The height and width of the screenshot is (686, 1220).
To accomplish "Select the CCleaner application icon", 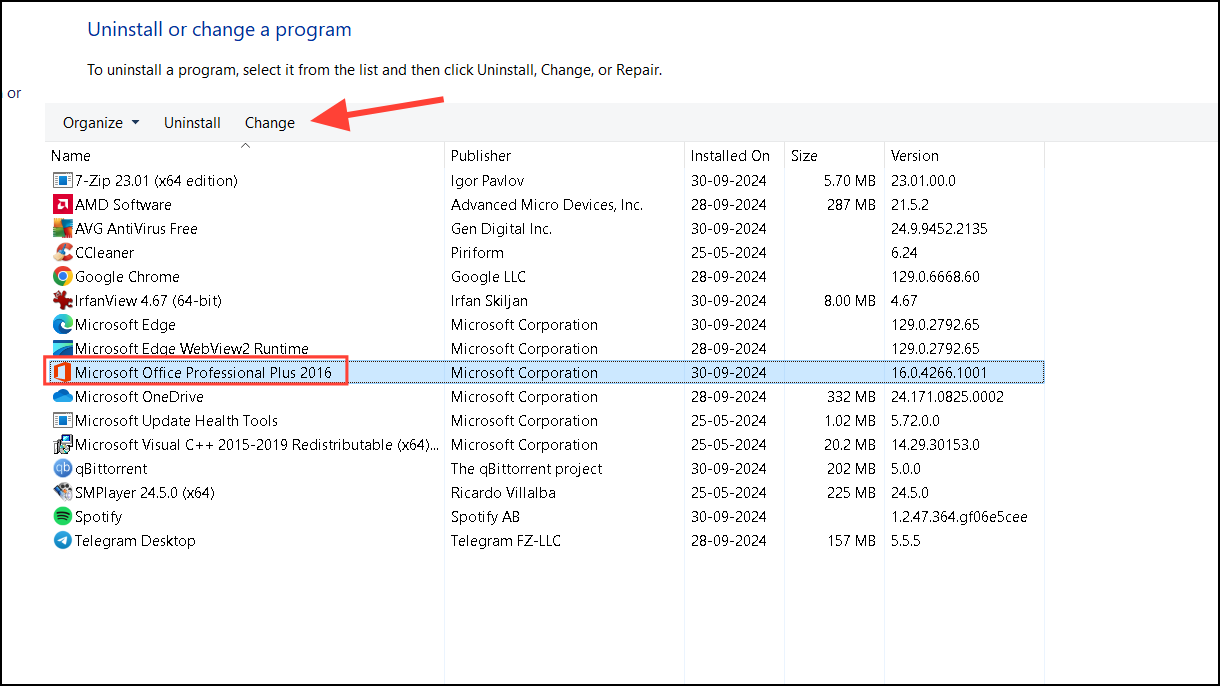I will pos(61,252).
